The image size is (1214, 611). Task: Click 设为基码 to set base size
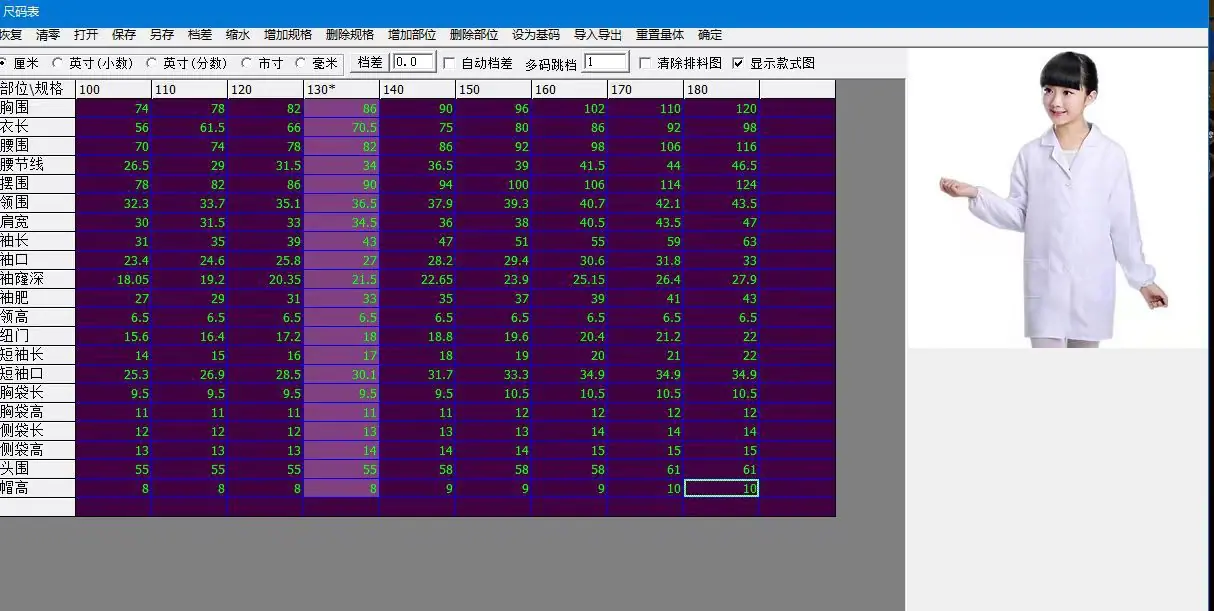point(536,34)
